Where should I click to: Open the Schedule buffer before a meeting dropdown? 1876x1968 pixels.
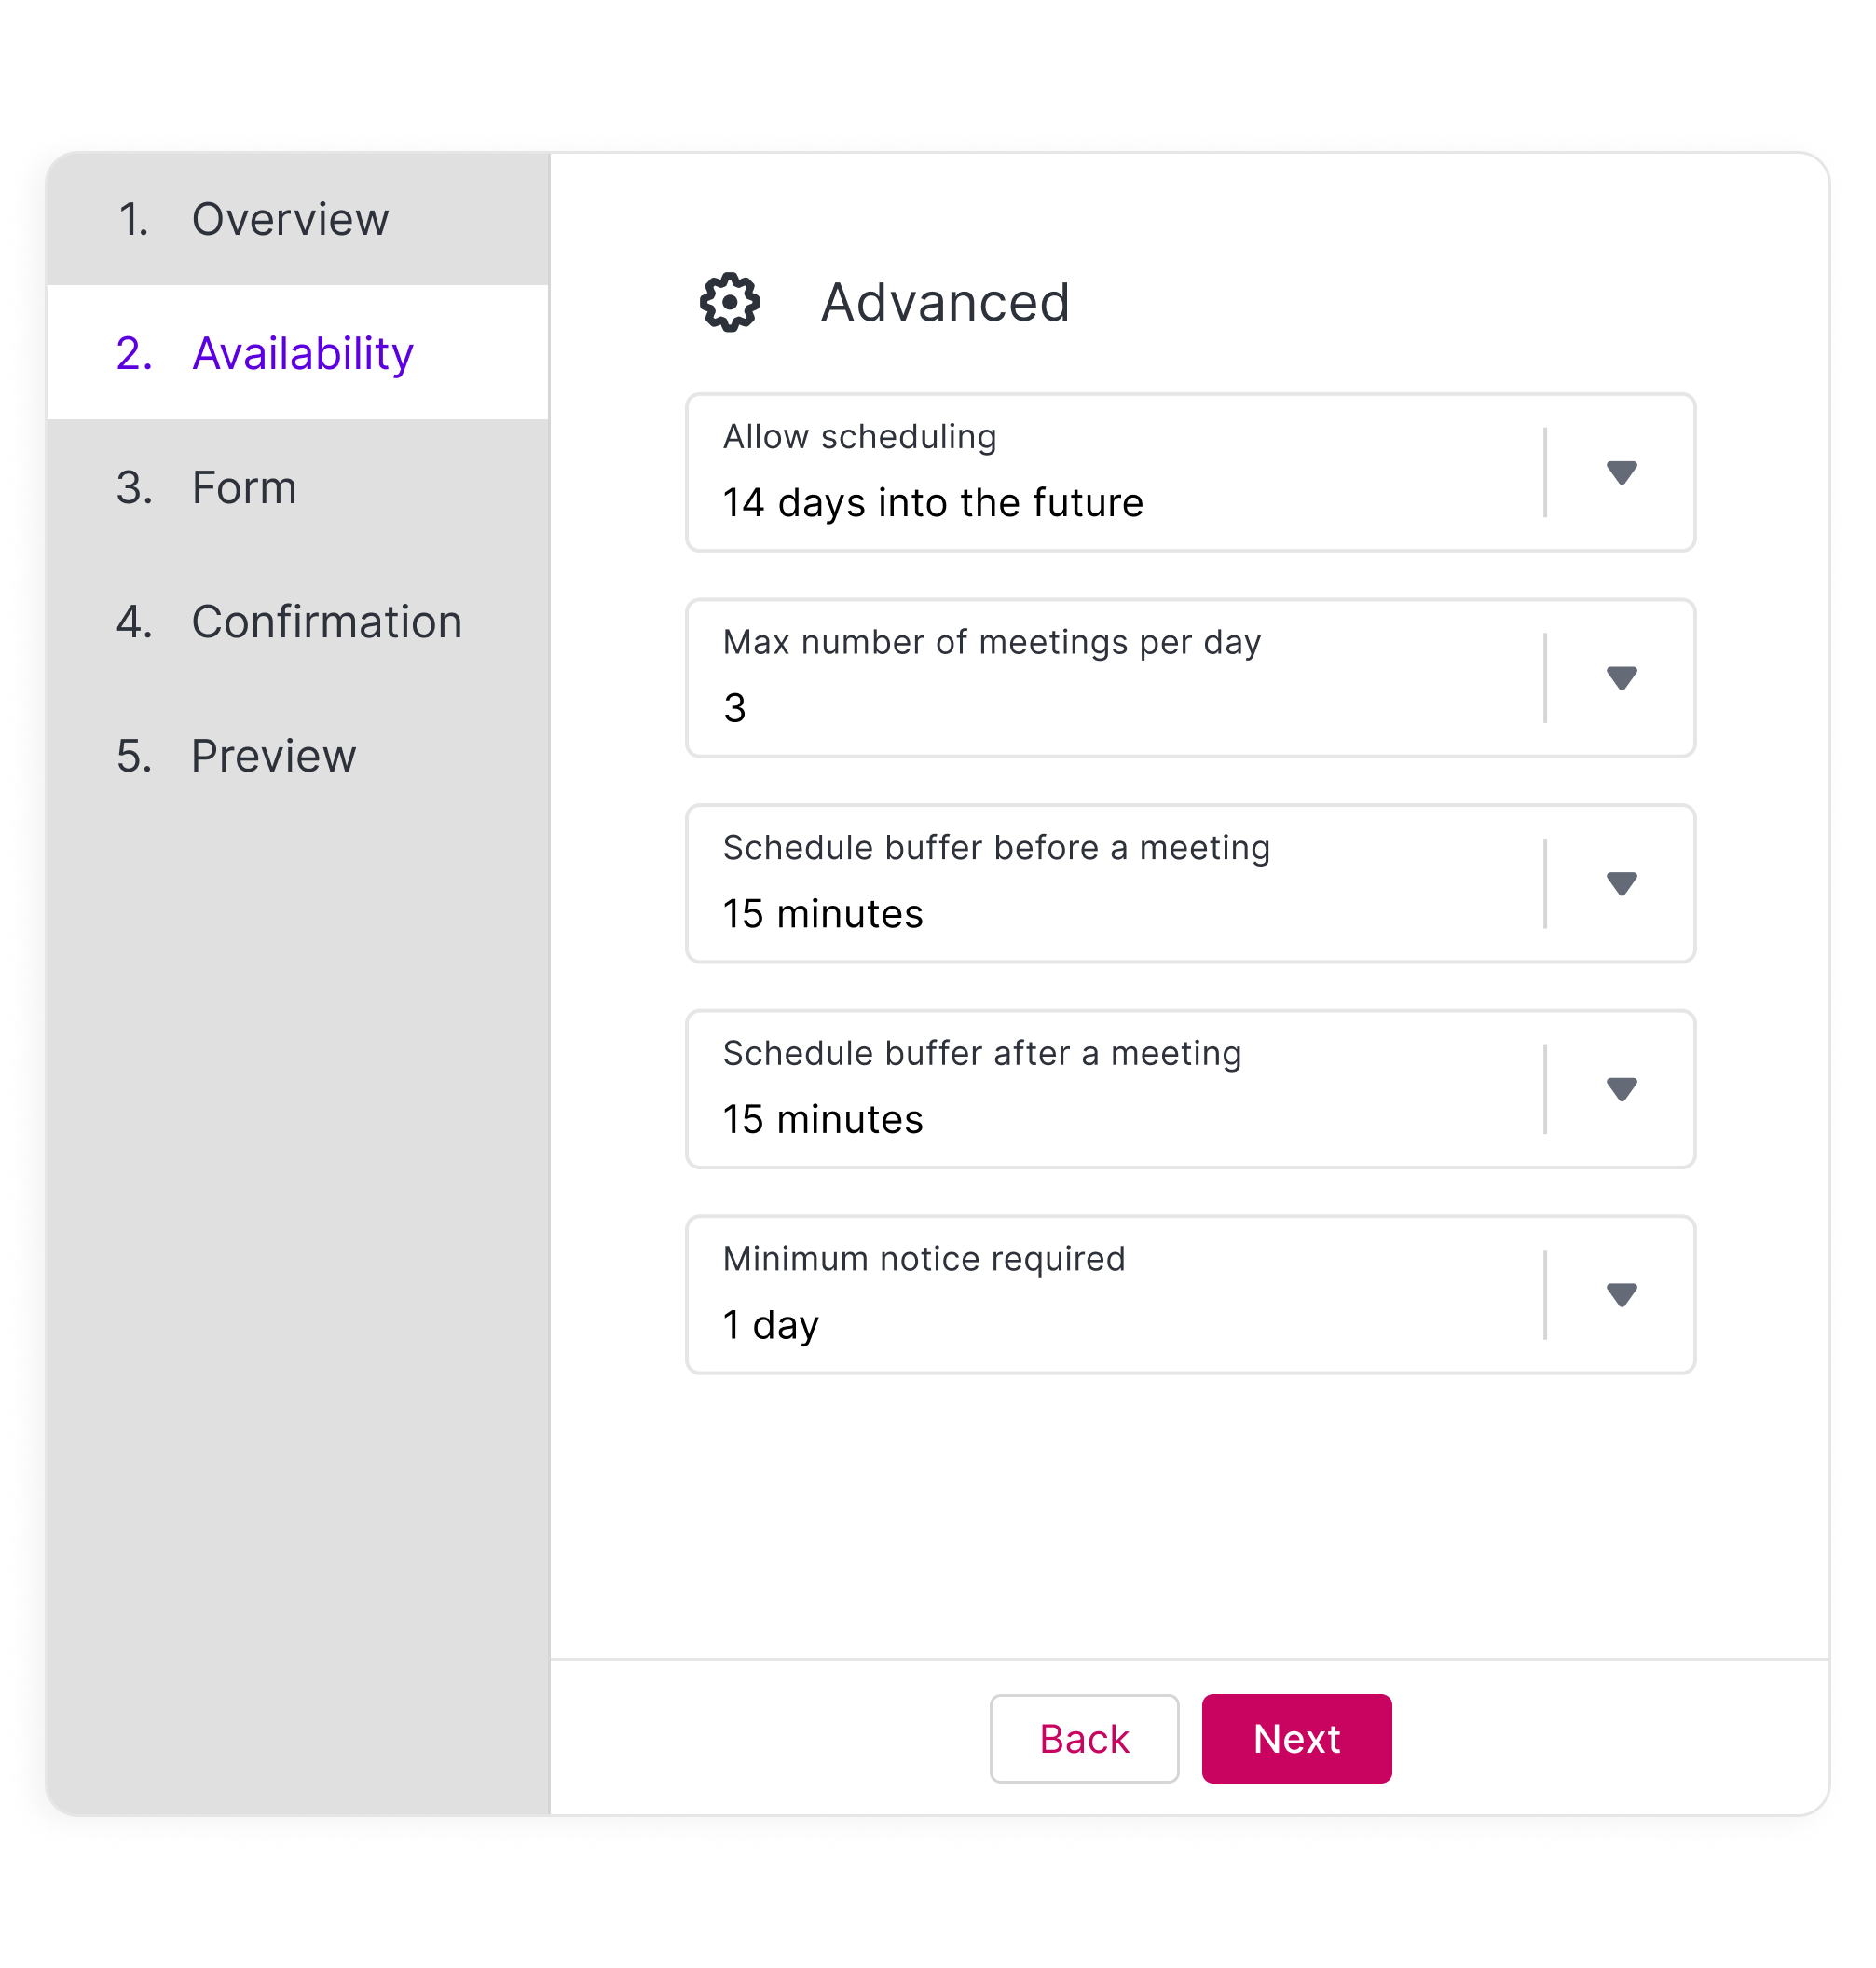[1621, 884]
